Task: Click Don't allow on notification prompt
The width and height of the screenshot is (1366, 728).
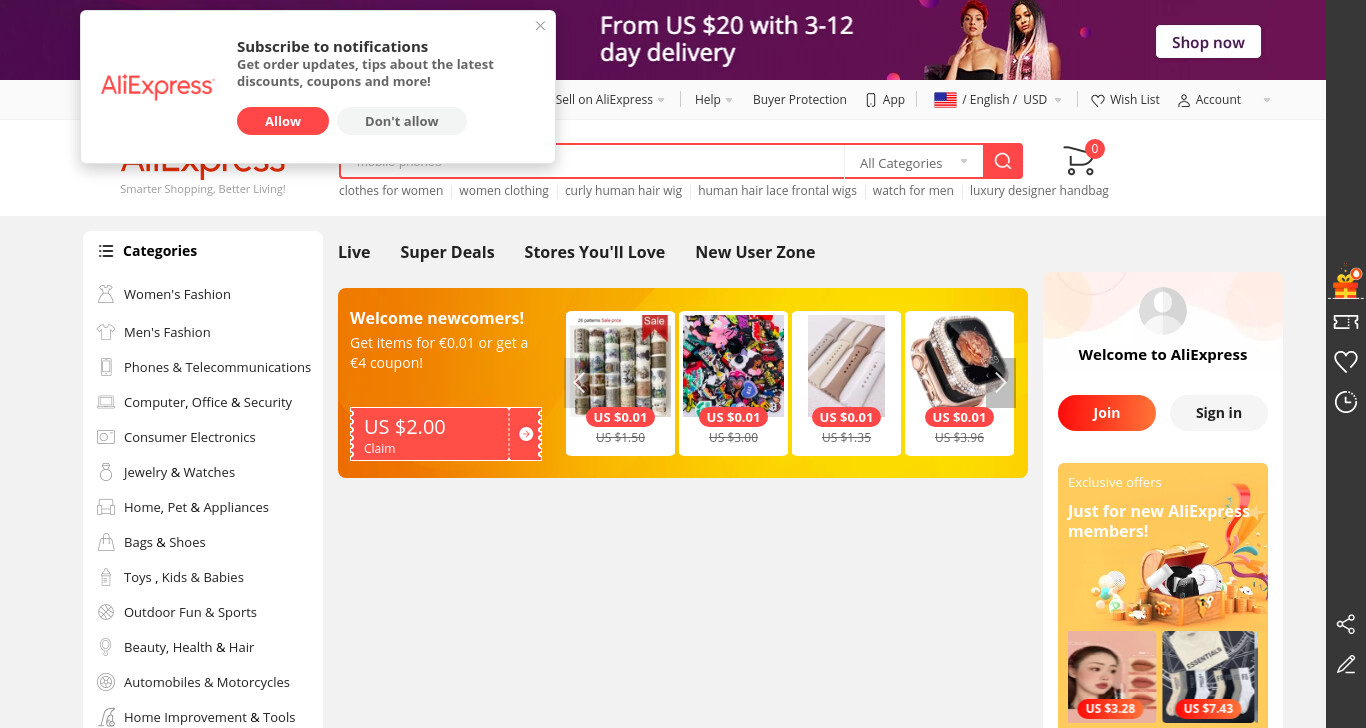Action: pos(402,121)
